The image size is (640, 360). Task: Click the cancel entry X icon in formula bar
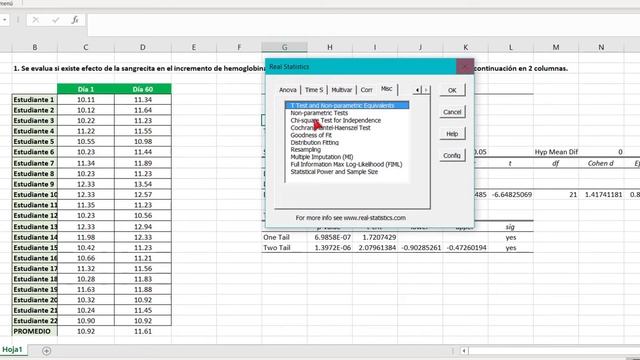click(36, 20)
